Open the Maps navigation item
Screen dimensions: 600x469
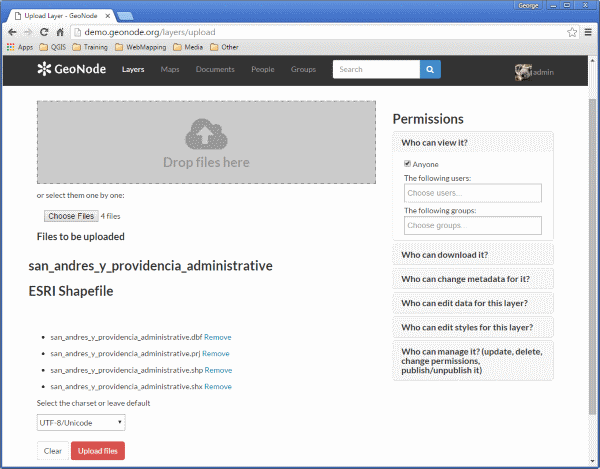coord(170,69)
